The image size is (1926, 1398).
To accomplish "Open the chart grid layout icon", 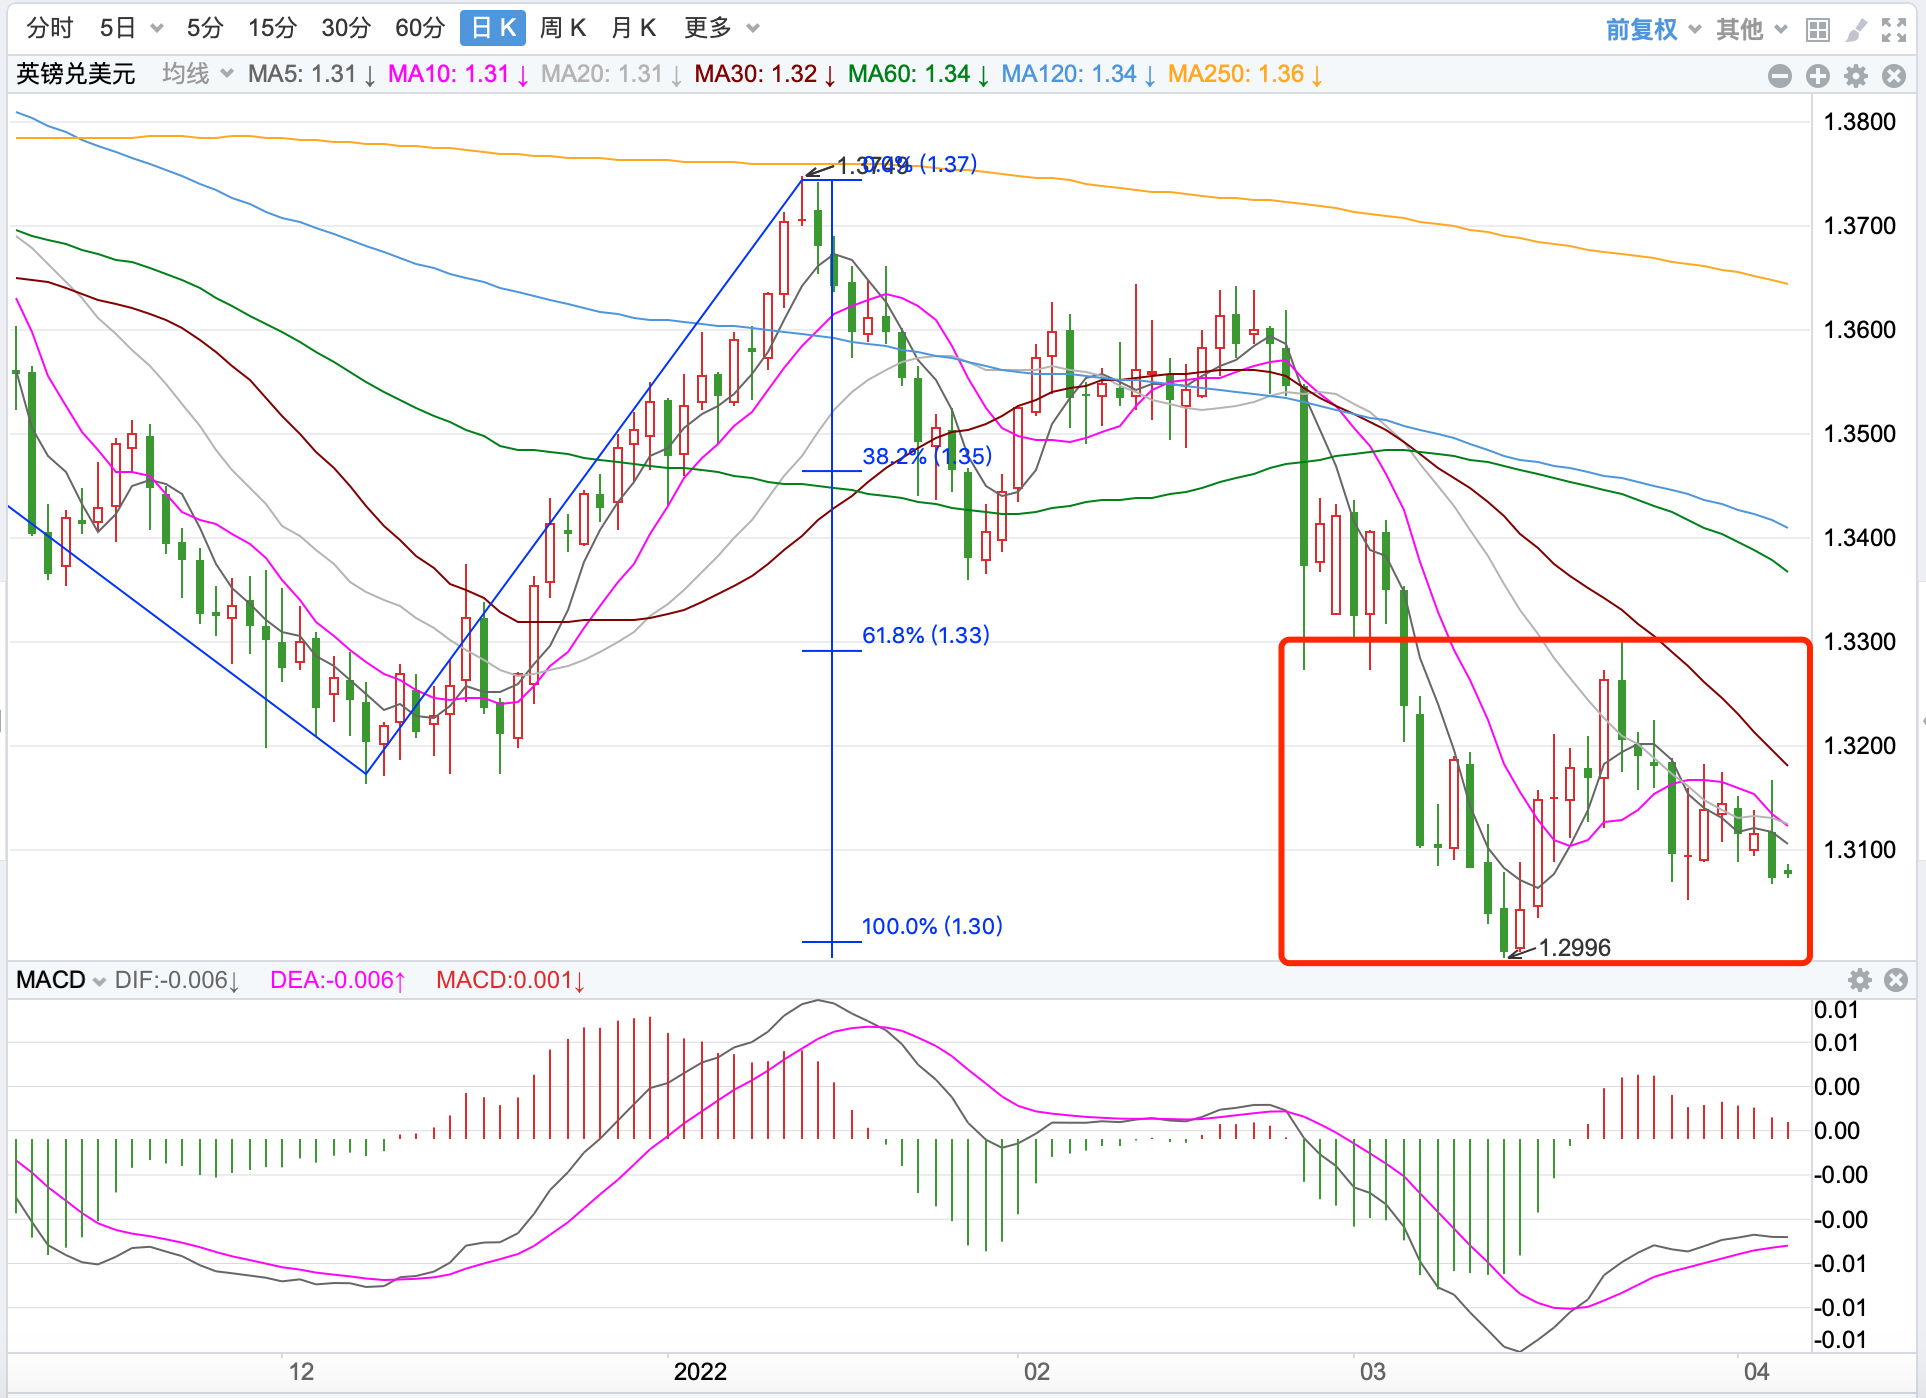I will pyautogui.click(x=1817, y=30).
